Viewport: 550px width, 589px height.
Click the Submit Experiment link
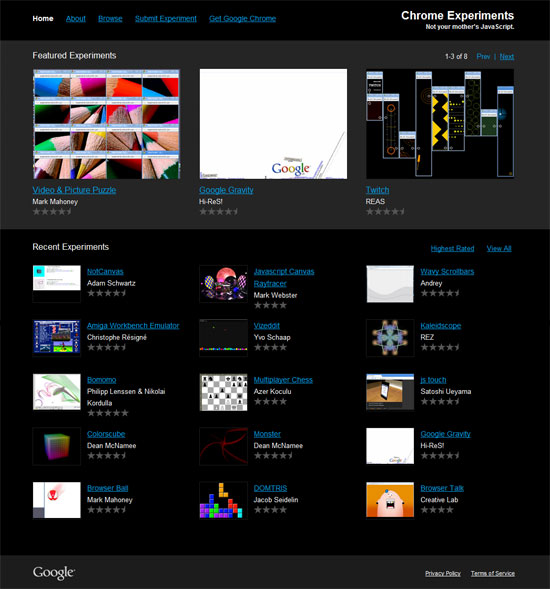coord(166,19)
